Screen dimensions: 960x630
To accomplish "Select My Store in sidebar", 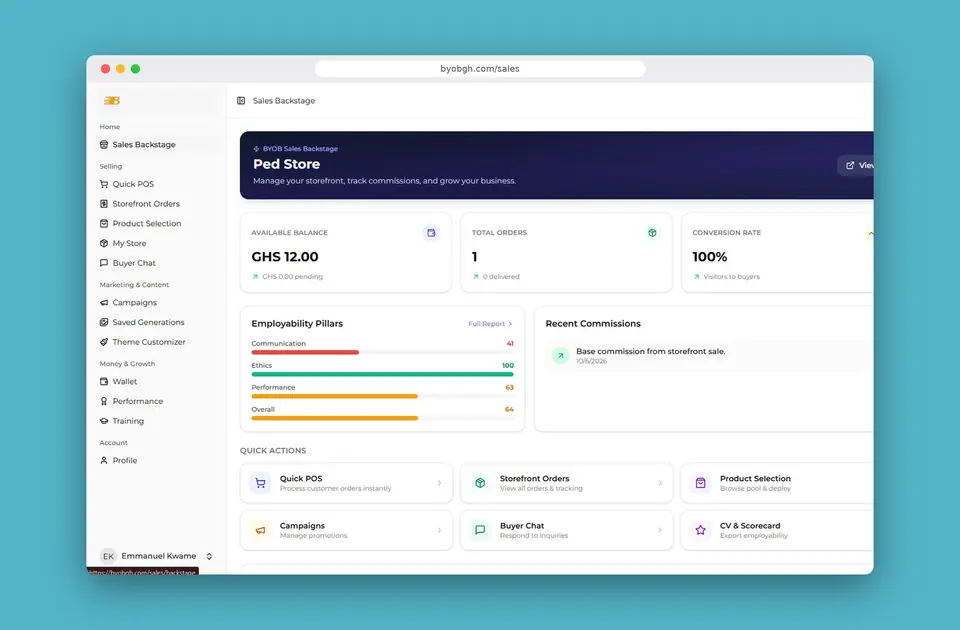I will [158, 243].
